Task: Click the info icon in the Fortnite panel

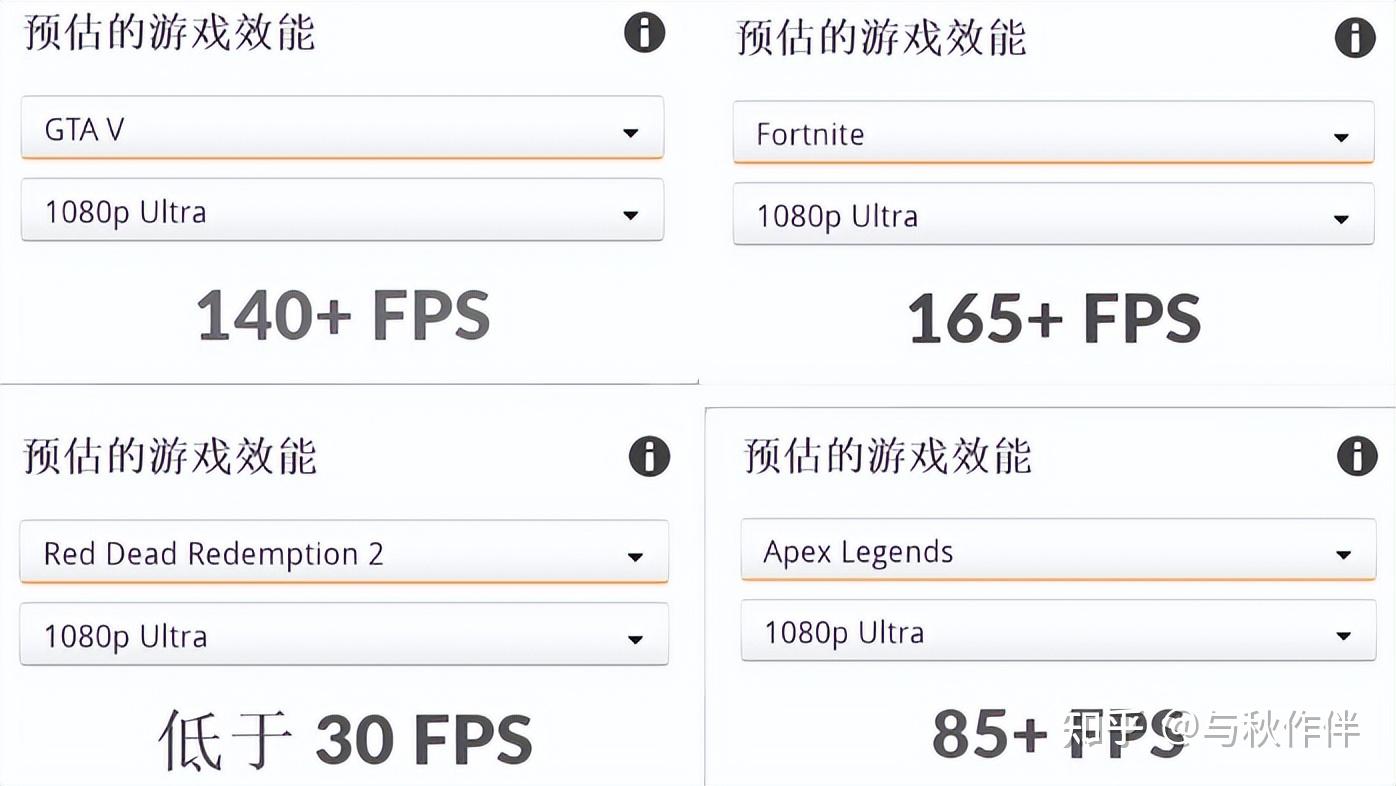Action: click(x=1355, y=38)
